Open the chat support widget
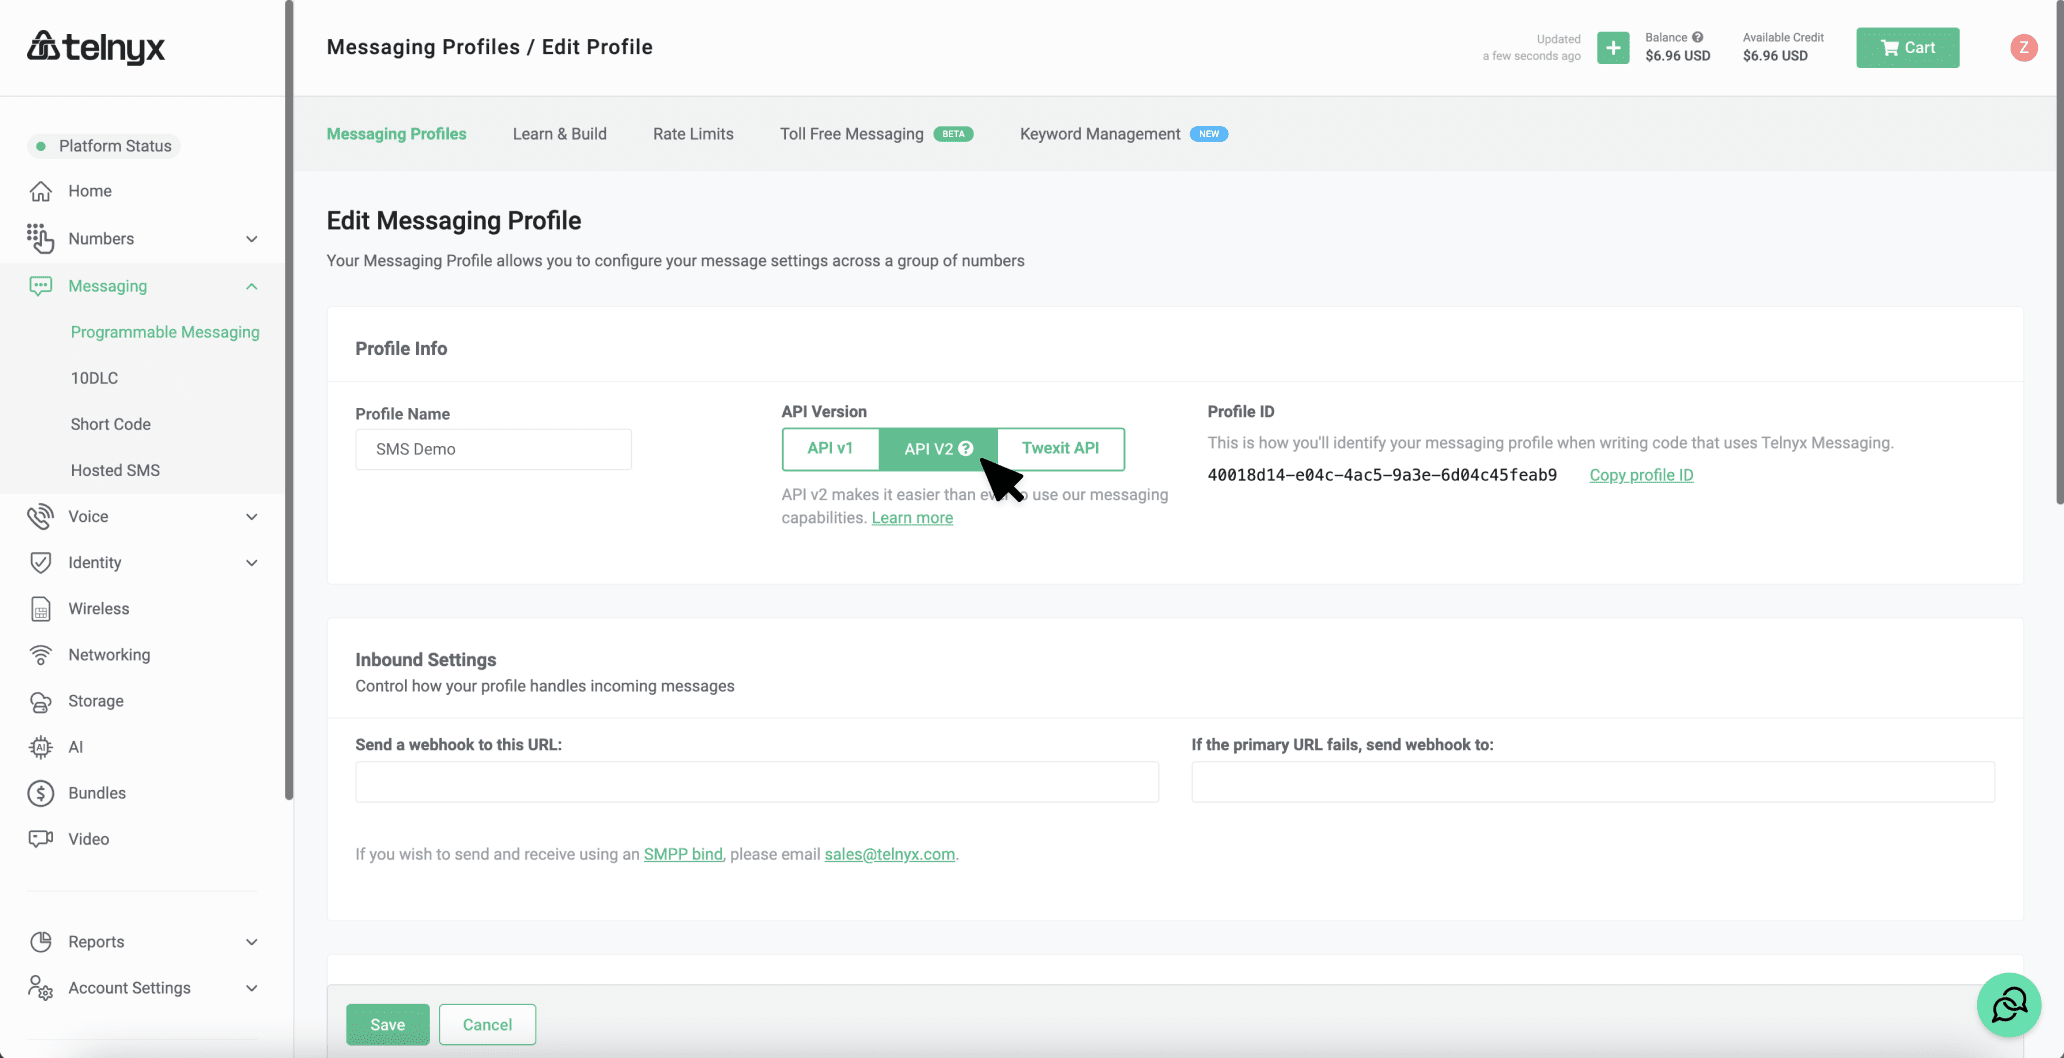This screenshot has height=1058, width=2064. point(2008,1004)
